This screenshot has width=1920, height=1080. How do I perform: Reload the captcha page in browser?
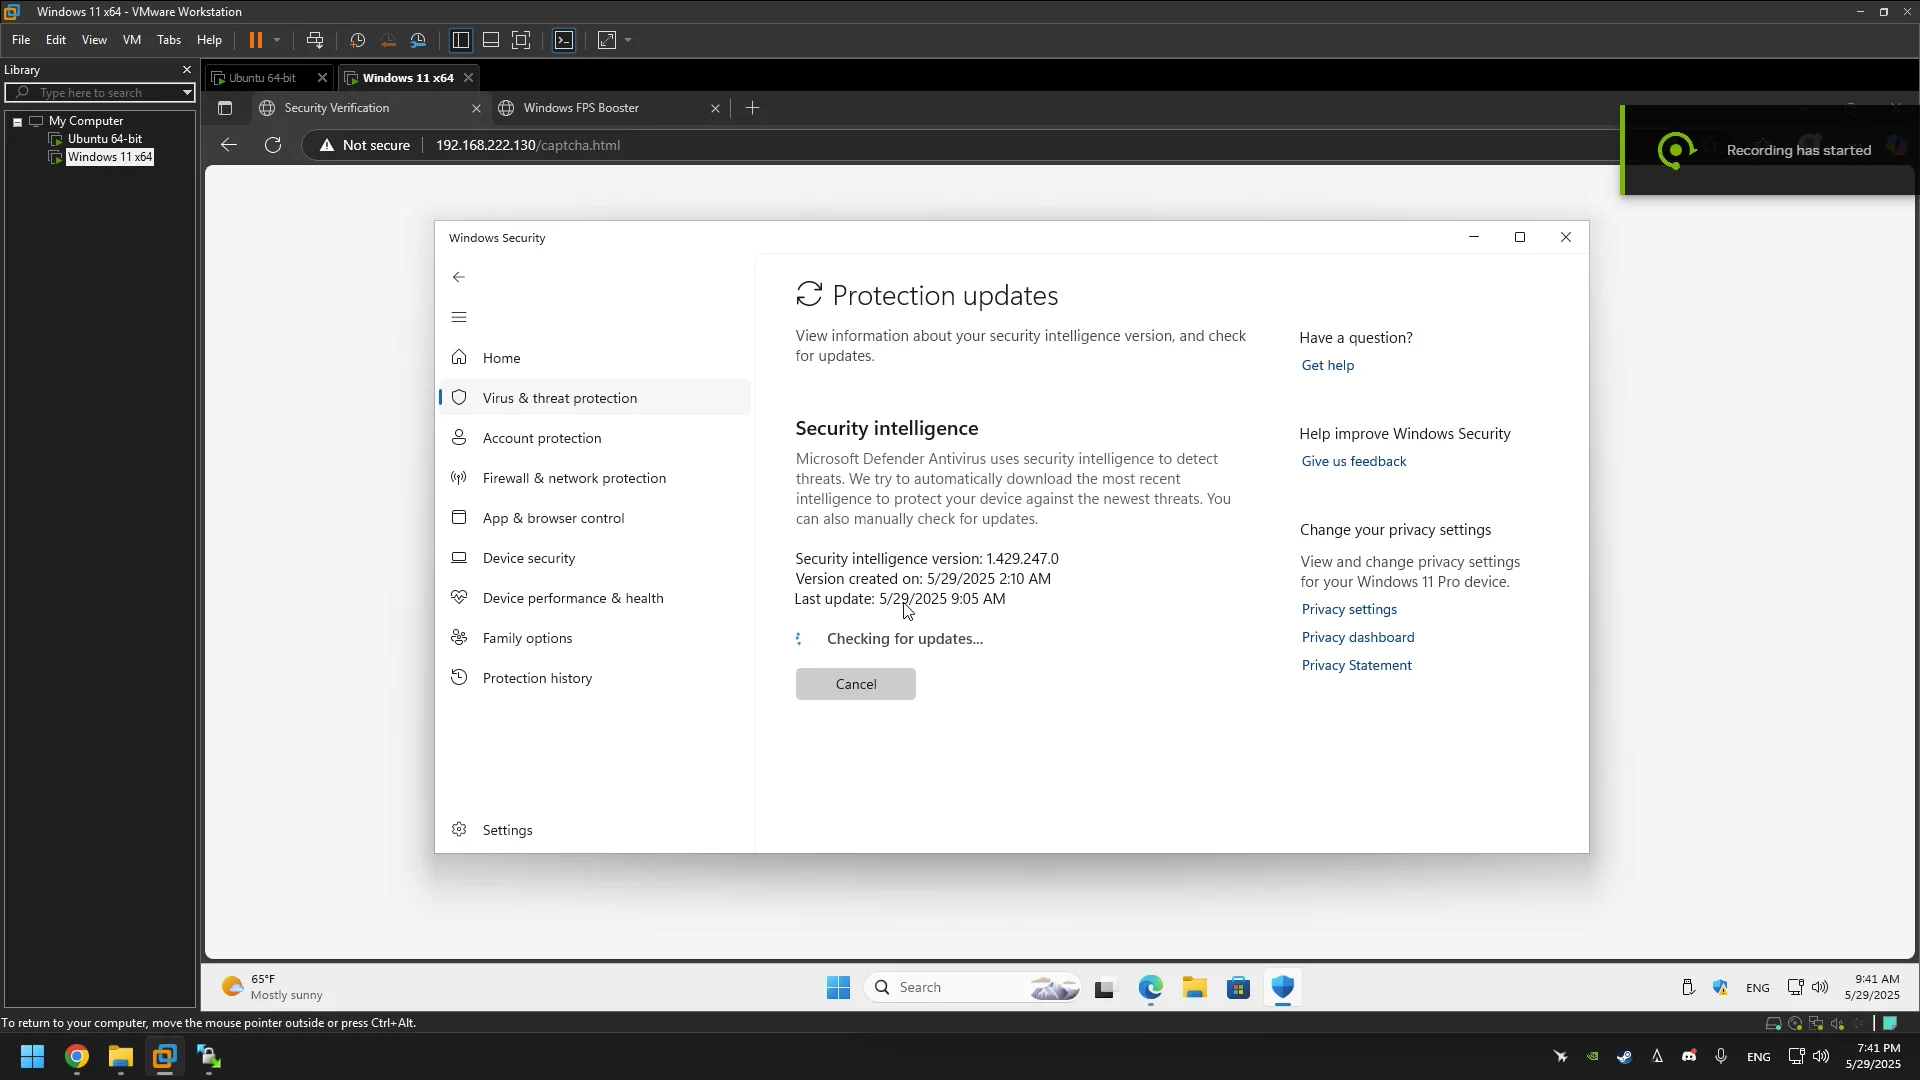coord(273,145)
